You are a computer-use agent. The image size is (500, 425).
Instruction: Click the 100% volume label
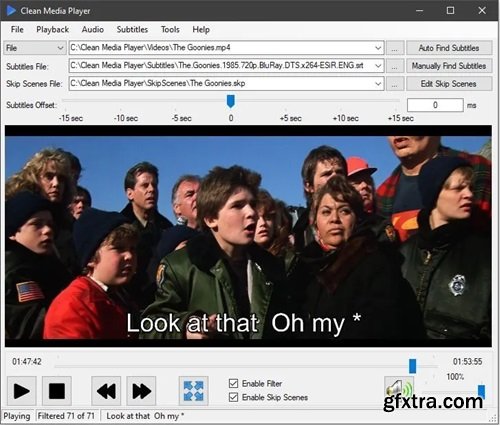pyautogui.click(x=455, y=377)
